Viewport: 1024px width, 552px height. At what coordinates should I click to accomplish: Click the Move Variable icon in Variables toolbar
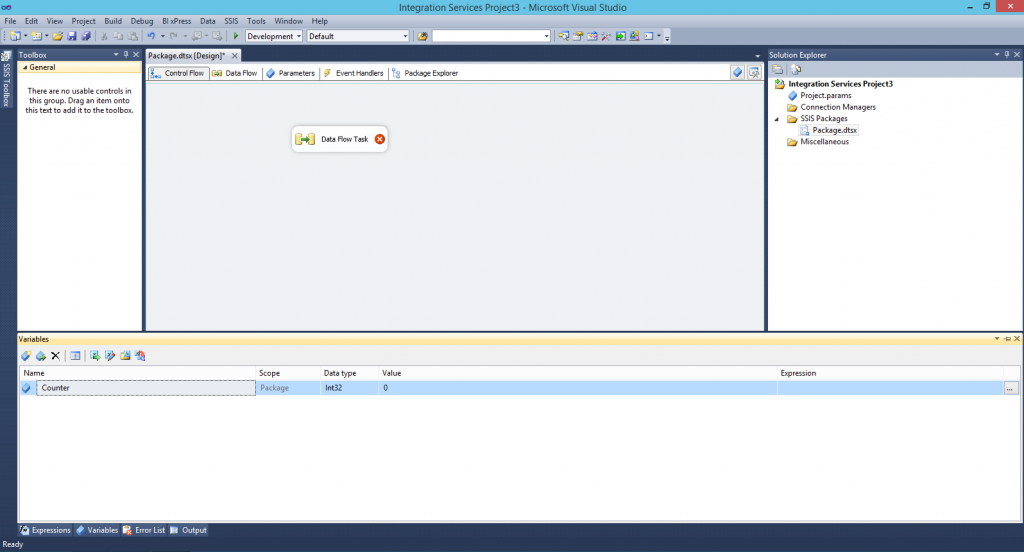coord(40,355)
